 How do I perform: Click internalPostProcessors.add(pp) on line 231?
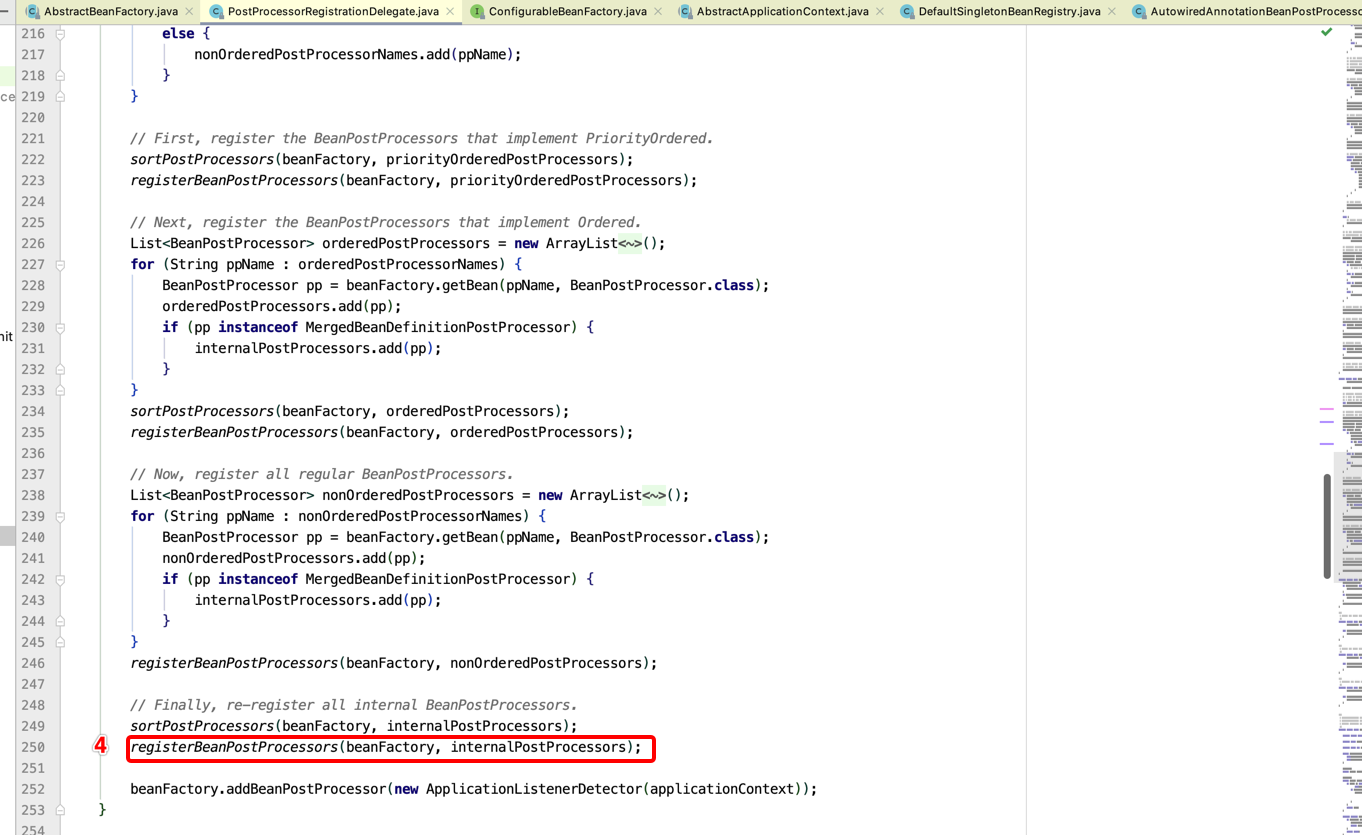click(318, 348)
